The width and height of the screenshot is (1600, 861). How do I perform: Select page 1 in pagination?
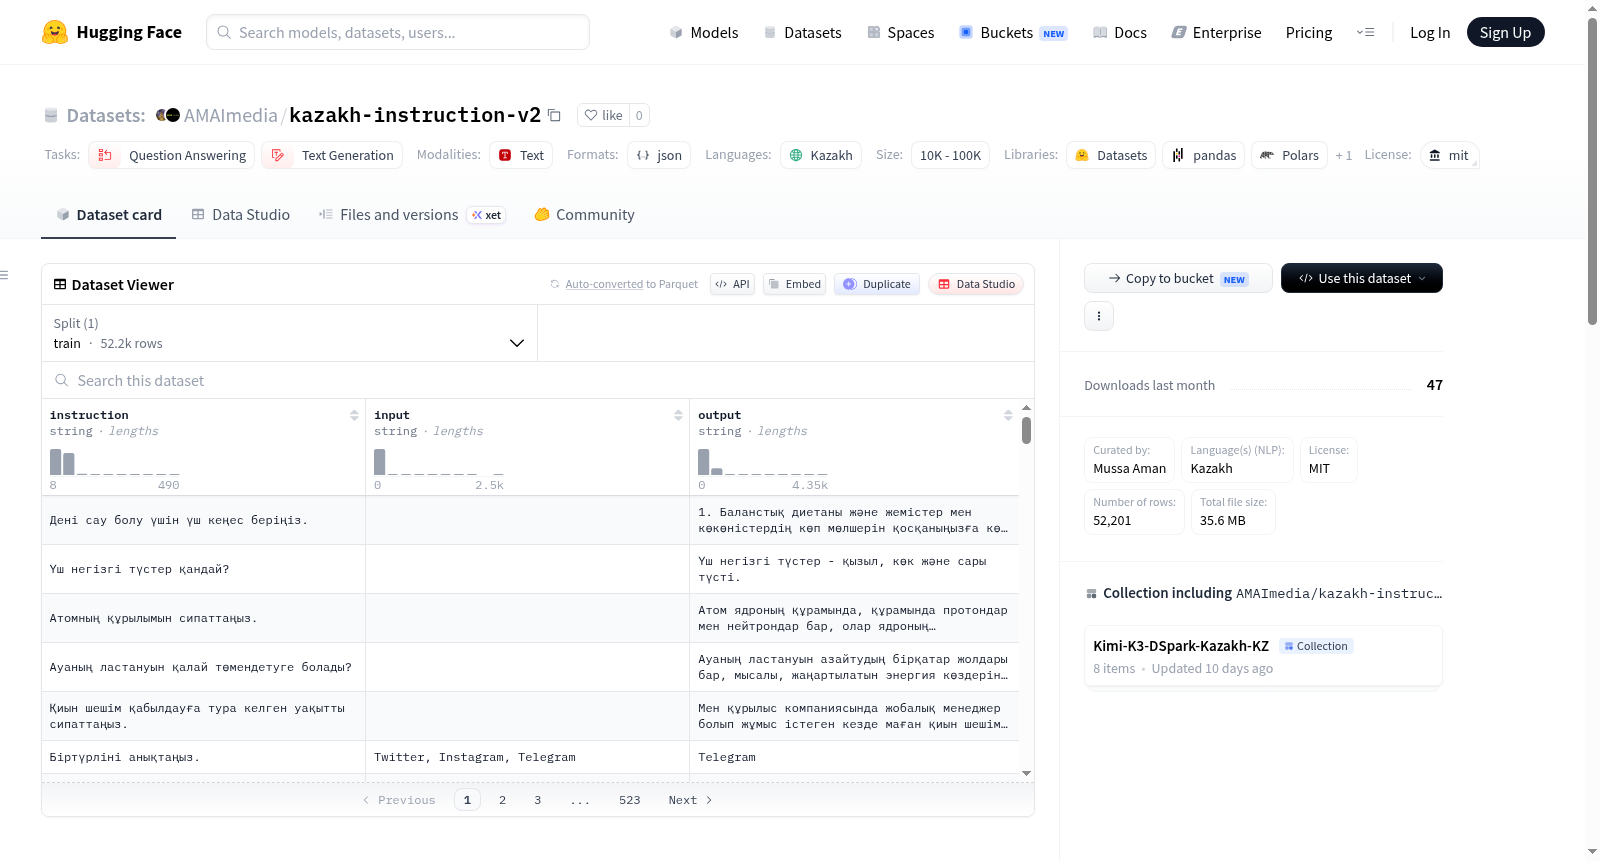[x=467, y=800]
